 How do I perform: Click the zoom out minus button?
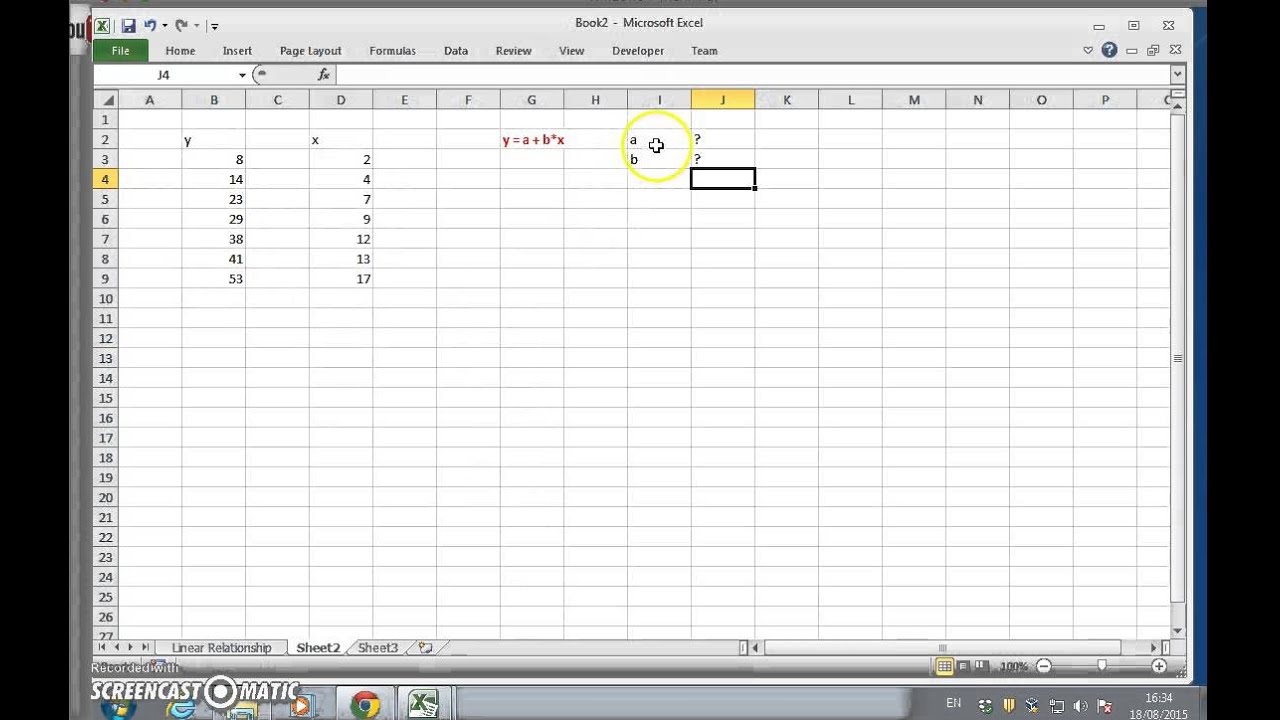coord(1044,666)
